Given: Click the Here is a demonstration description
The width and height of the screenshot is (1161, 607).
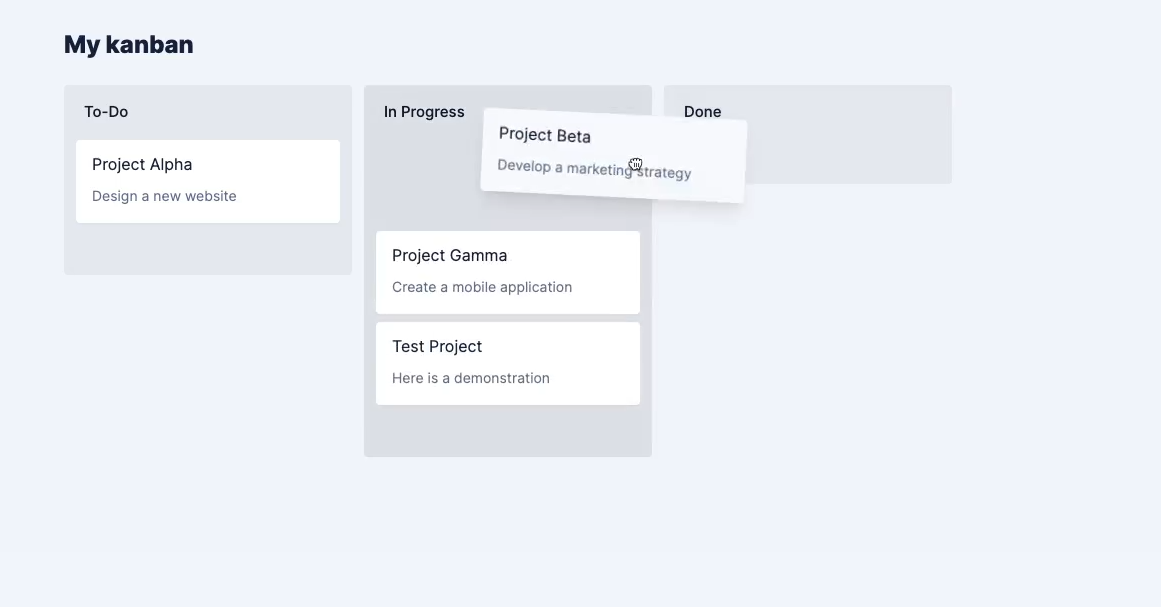Looking at the screenshot, I should [471, 378].
